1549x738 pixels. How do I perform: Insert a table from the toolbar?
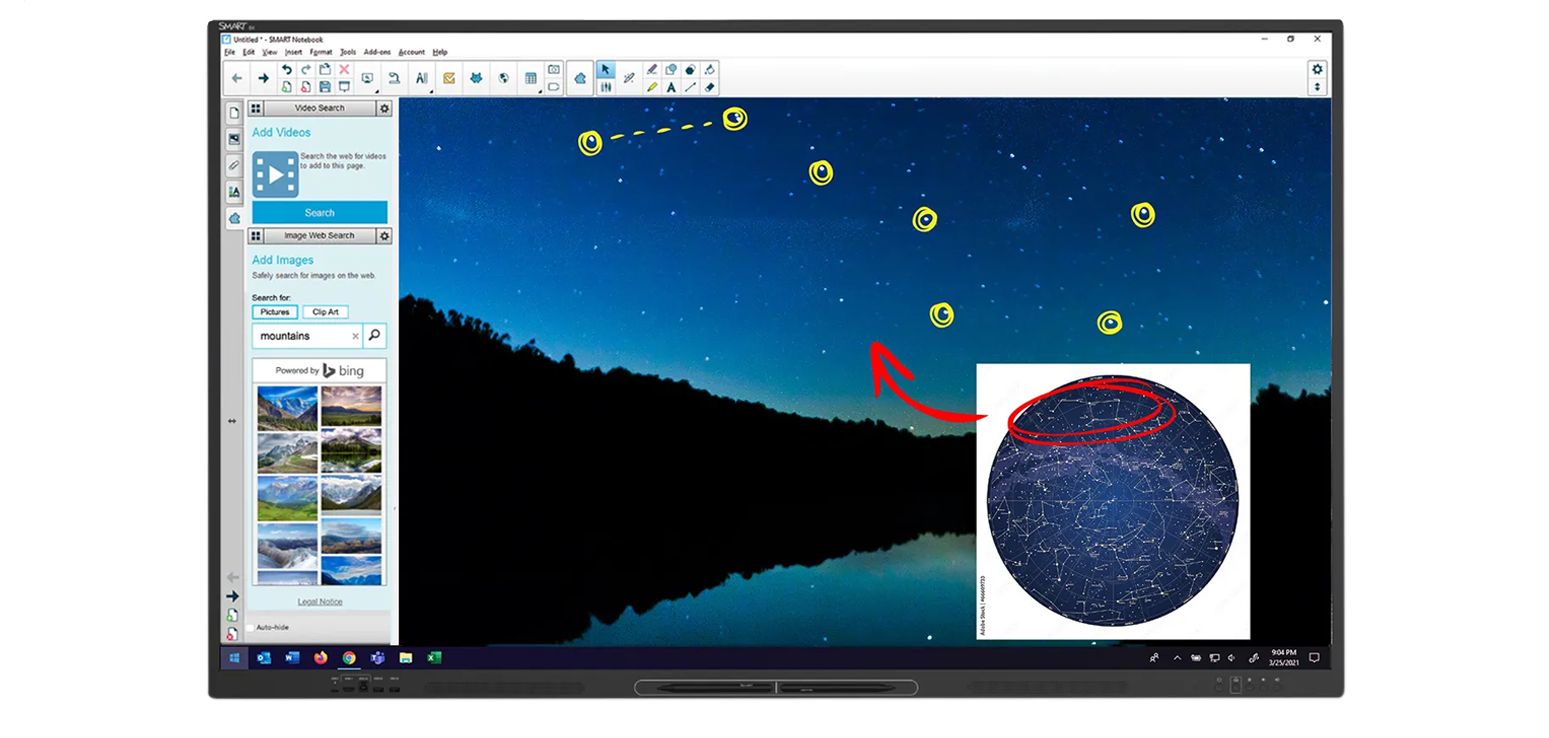pyautogui.click(x=531, y=80)
